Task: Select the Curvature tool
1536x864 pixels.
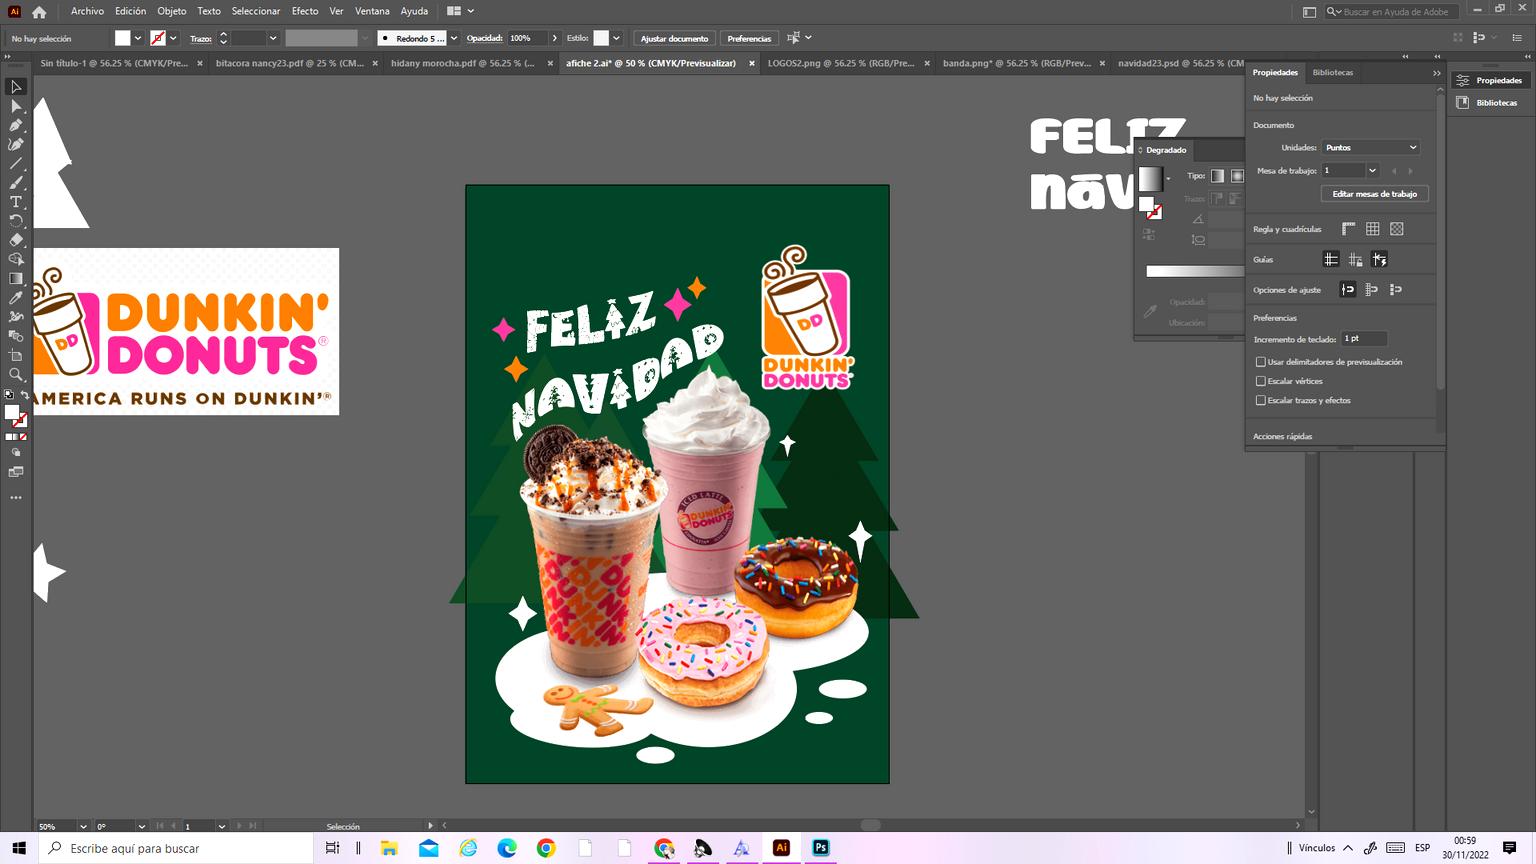Action: 16,144
